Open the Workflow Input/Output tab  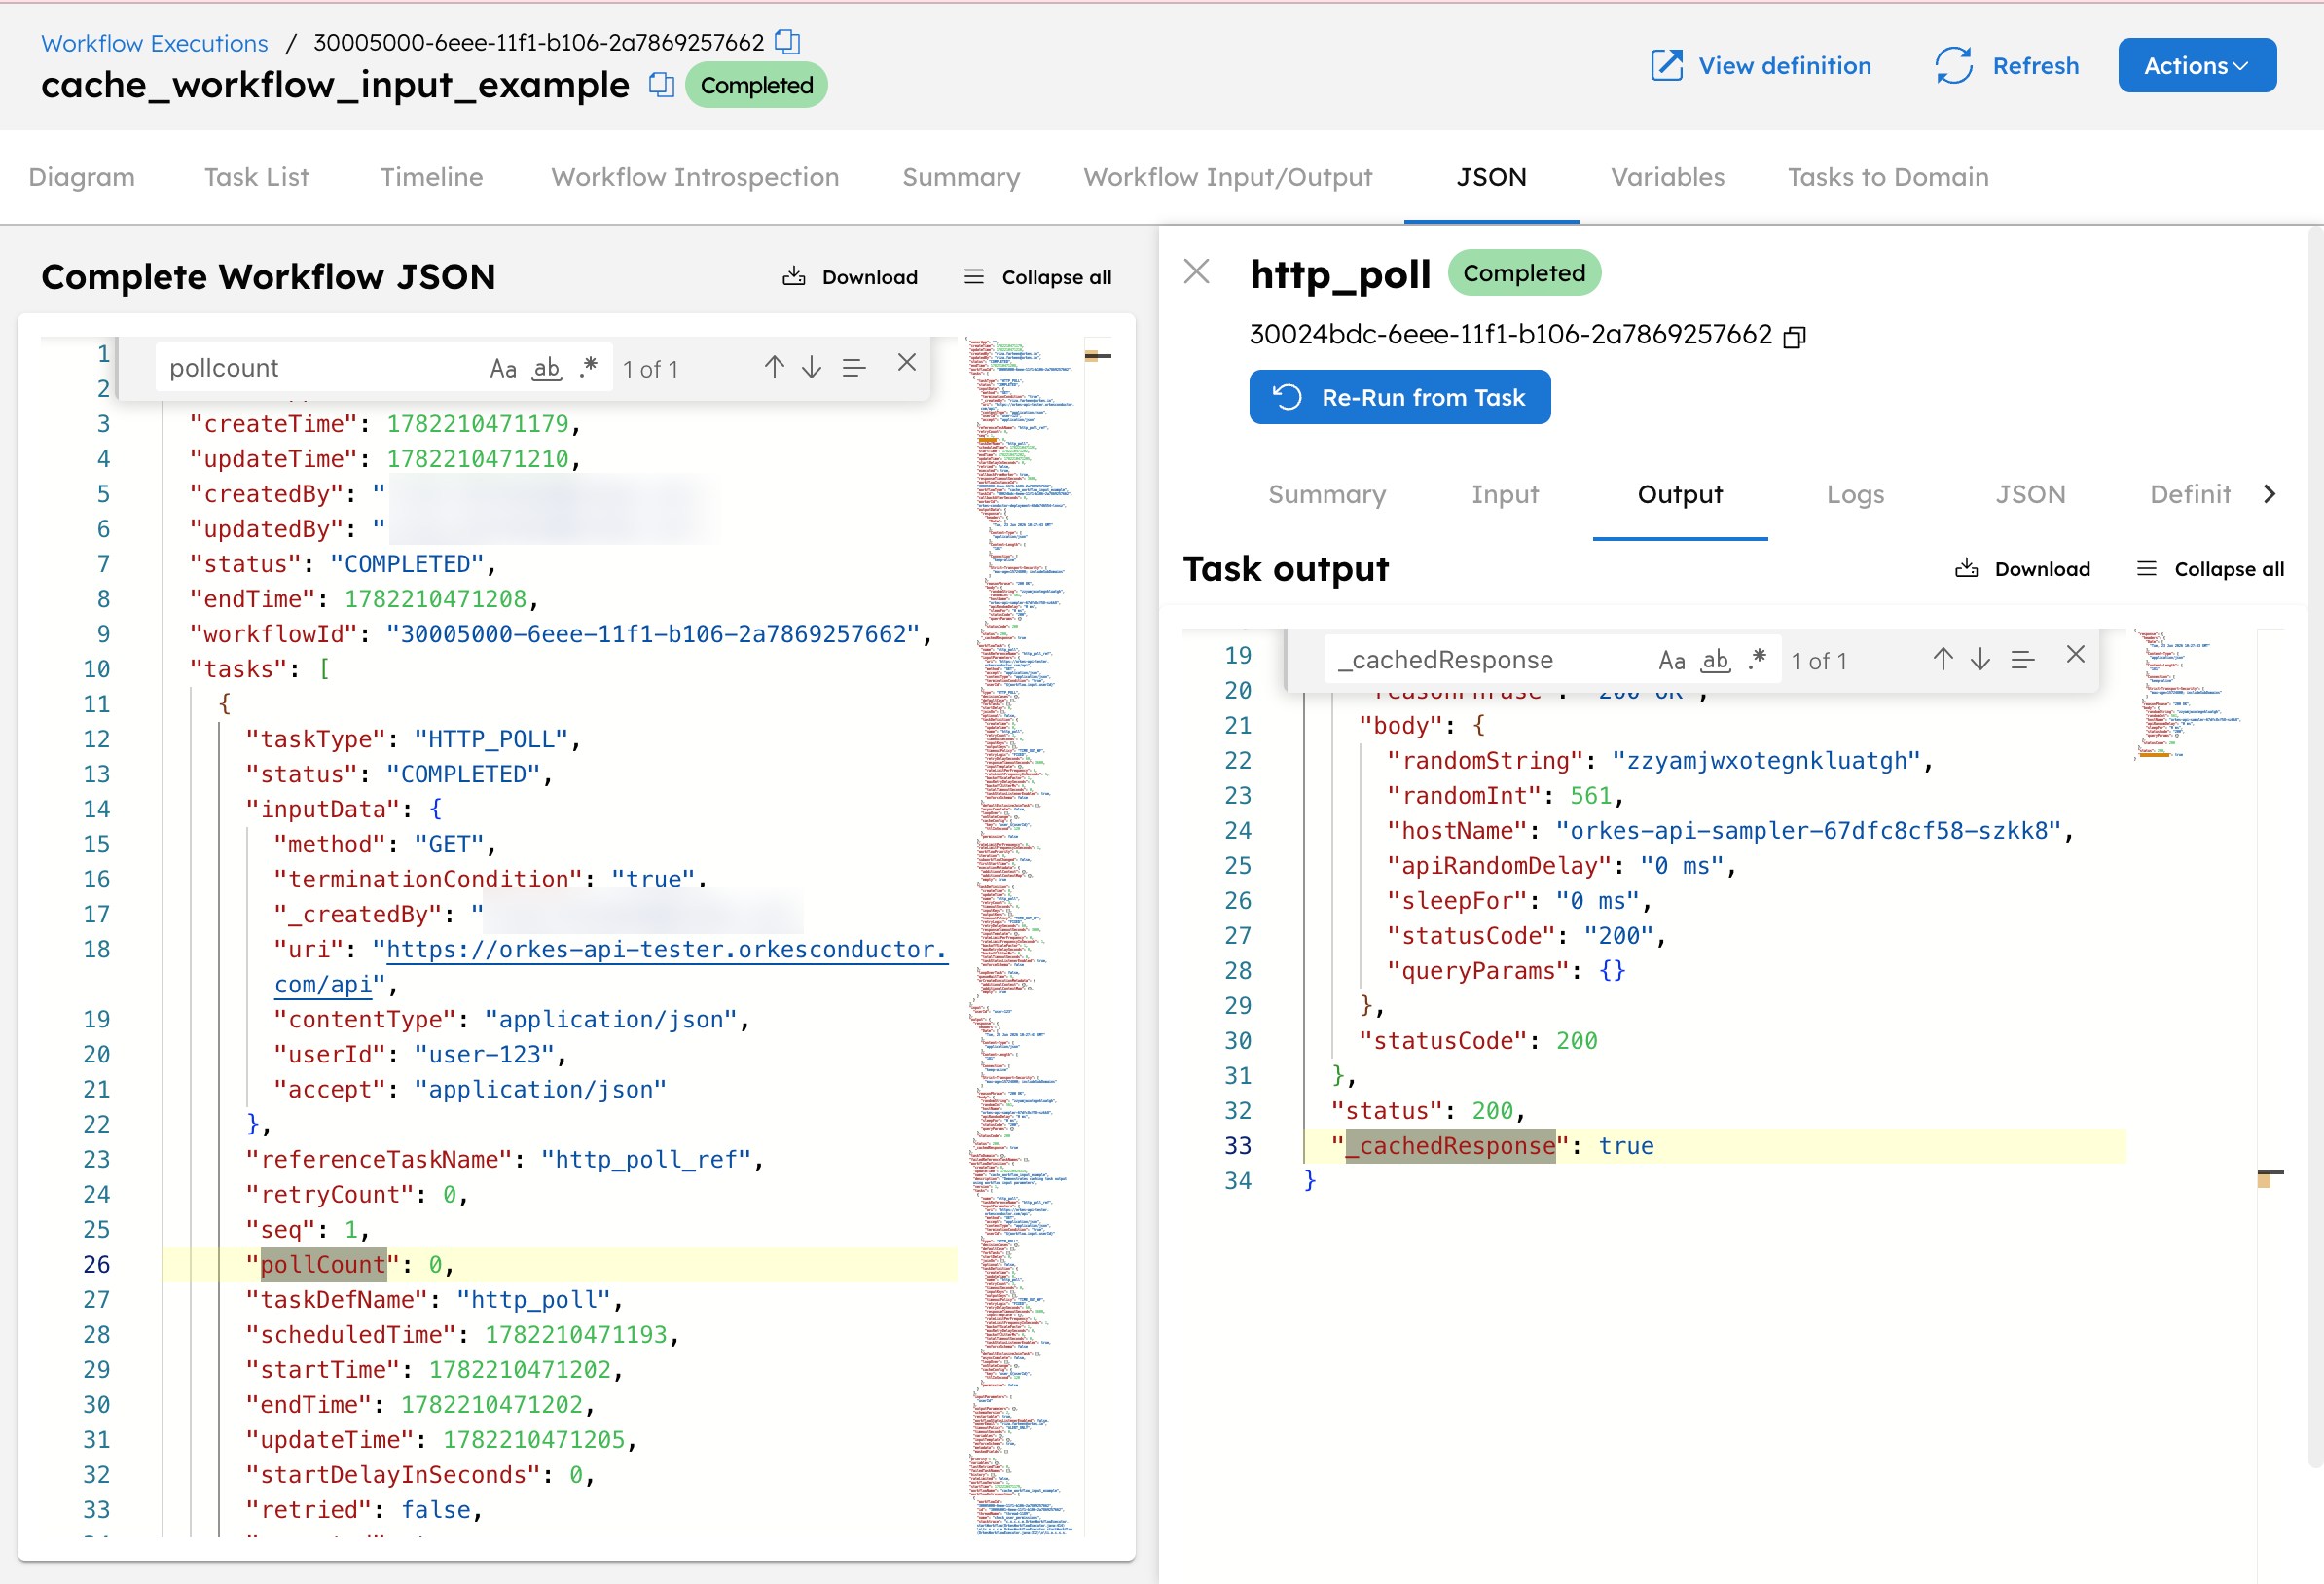(x=1228, y=177)
